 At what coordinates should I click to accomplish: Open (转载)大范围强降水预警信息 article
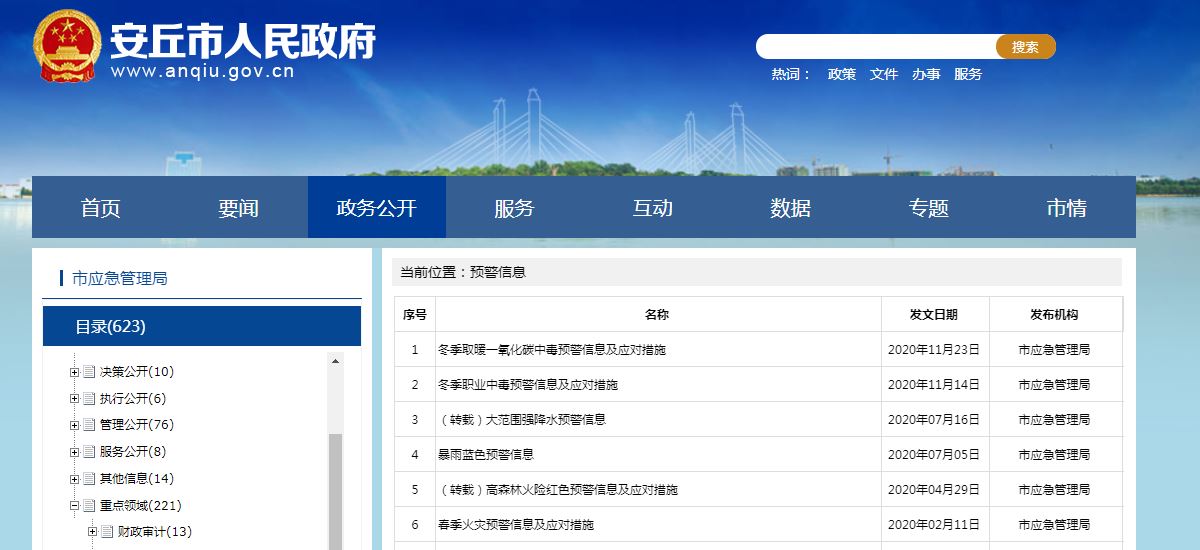tap(522, 420)
